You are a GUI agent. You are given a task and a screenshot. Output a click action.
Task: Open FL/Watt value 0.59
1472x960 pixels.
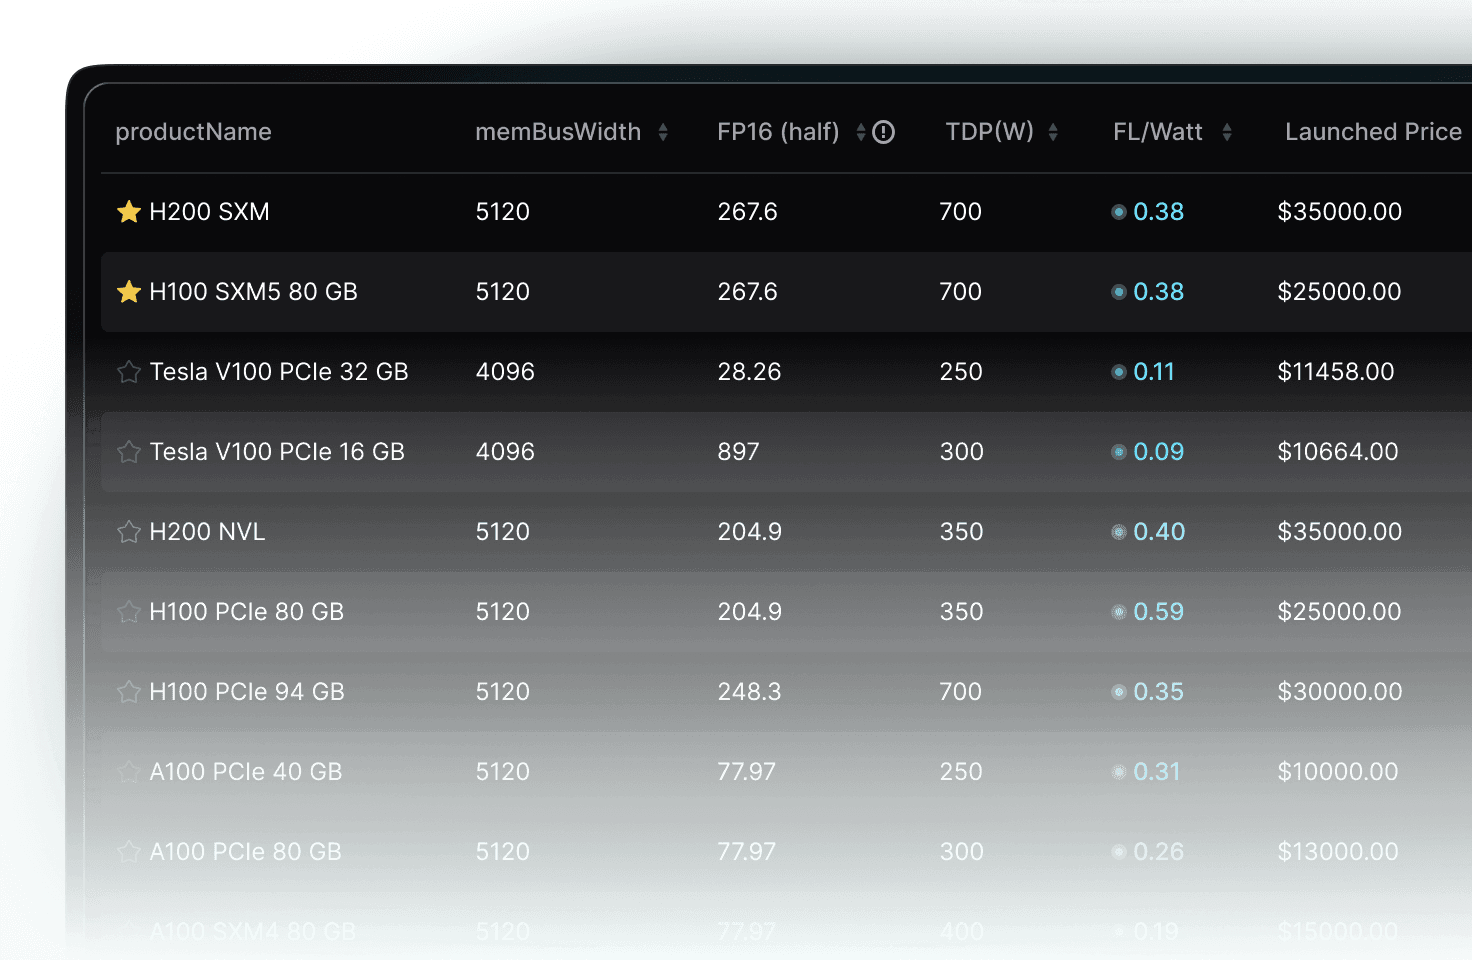tap(1159, 612)
